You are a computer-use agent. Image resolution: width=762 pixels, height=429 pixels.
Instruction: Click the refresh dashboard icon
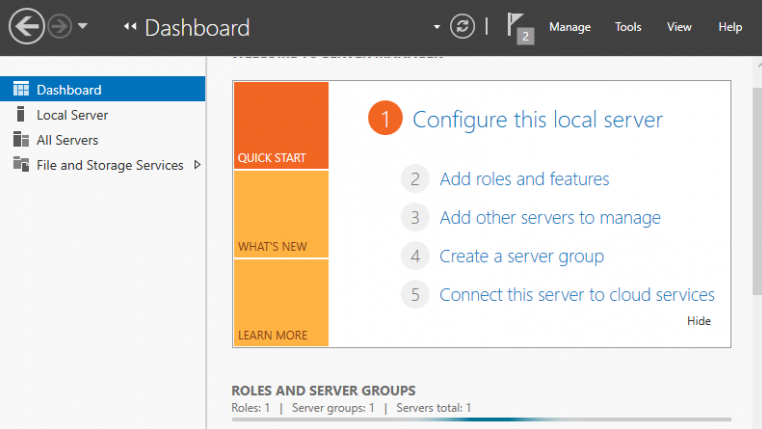(462, 27)
